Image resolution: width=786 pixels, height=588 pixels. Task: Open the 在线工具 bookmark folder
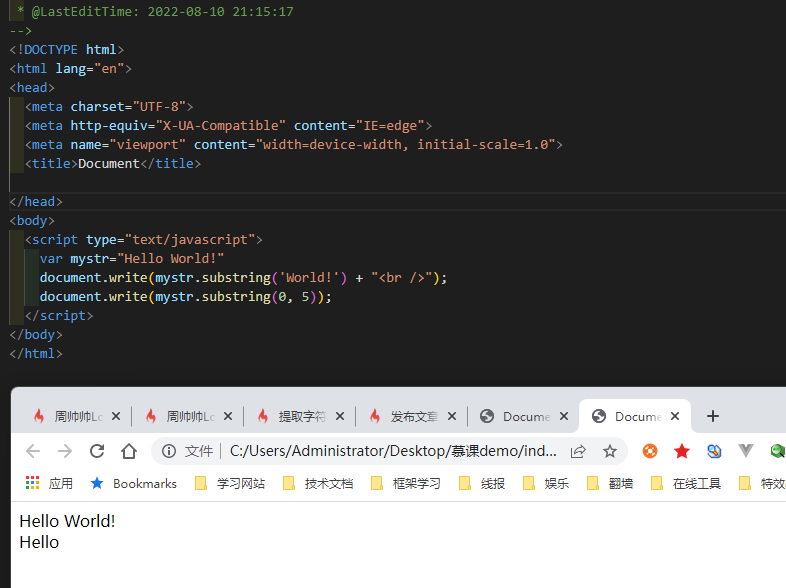[686, 483]
